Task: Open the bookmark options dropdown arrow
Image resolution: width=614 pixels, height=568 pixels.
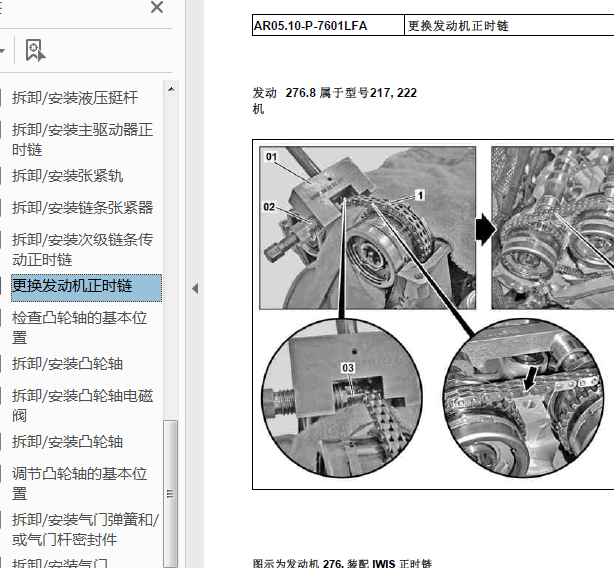Action: pos(2,50)
